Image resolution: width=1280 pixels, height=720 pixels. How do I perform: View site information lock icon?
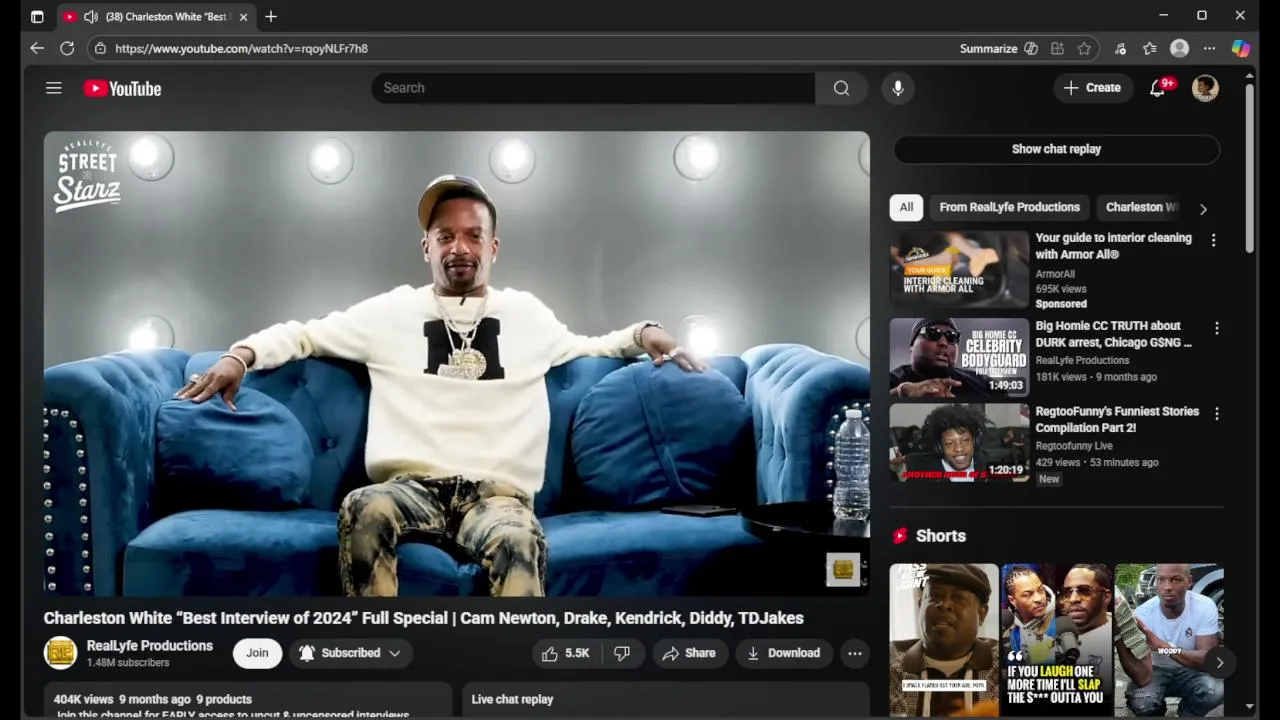coord(99,48)
